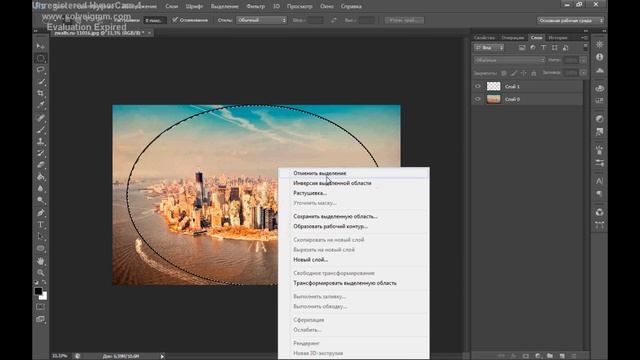Click the Слой 1 layer thumbnail
This screenshot has height=360, width=640.
[493, 87]
